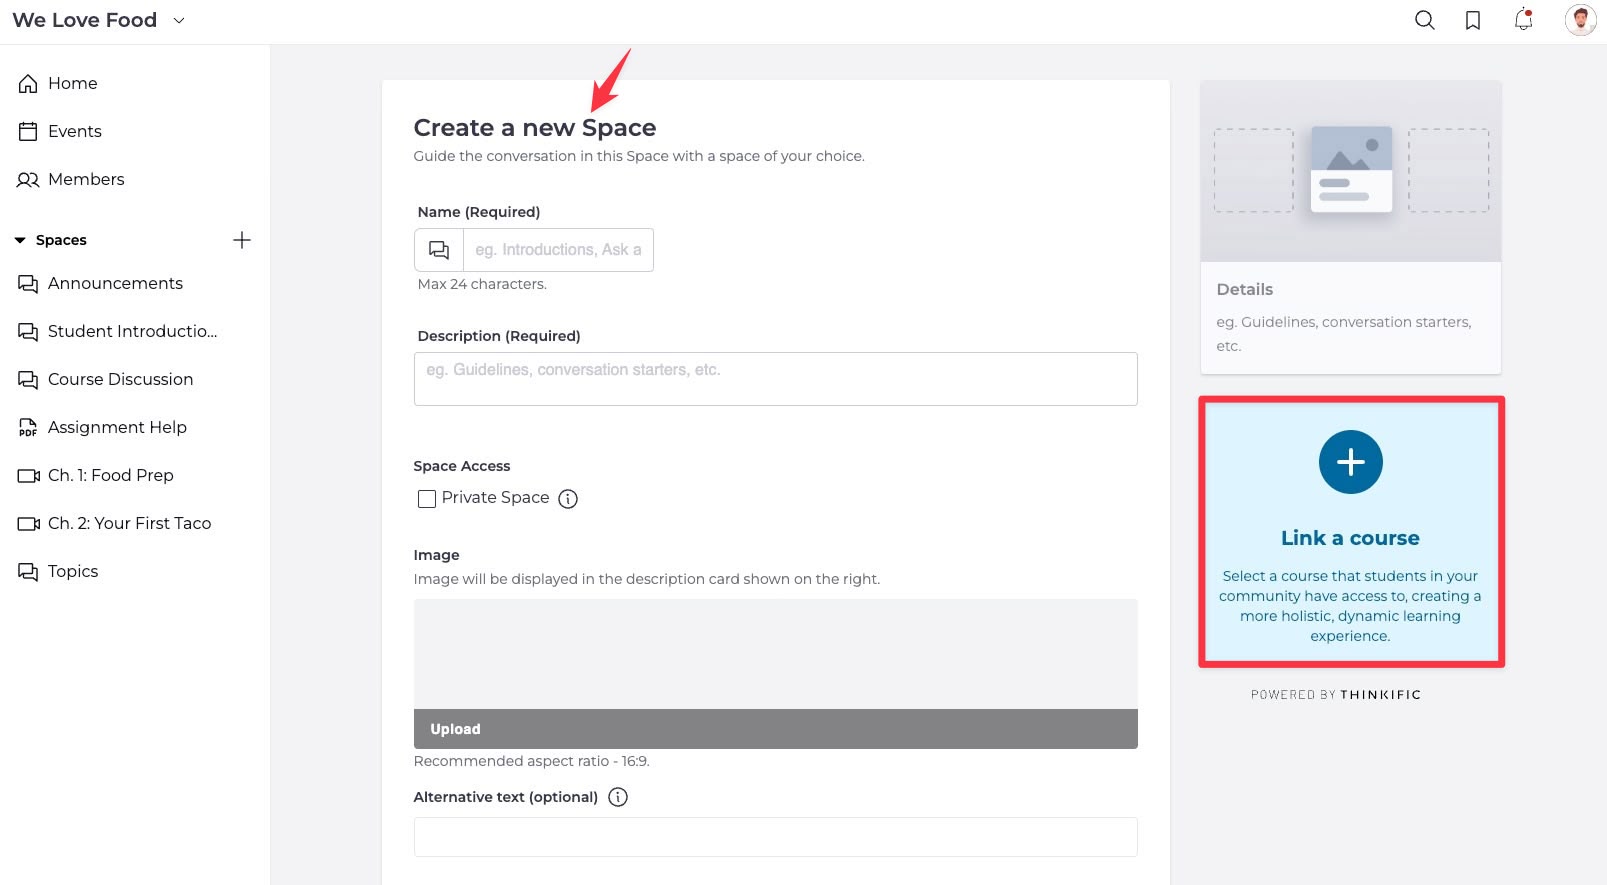Screen dimensions: 1607x885
Task: Click the Description text field
Action: [x=775, y=379]
